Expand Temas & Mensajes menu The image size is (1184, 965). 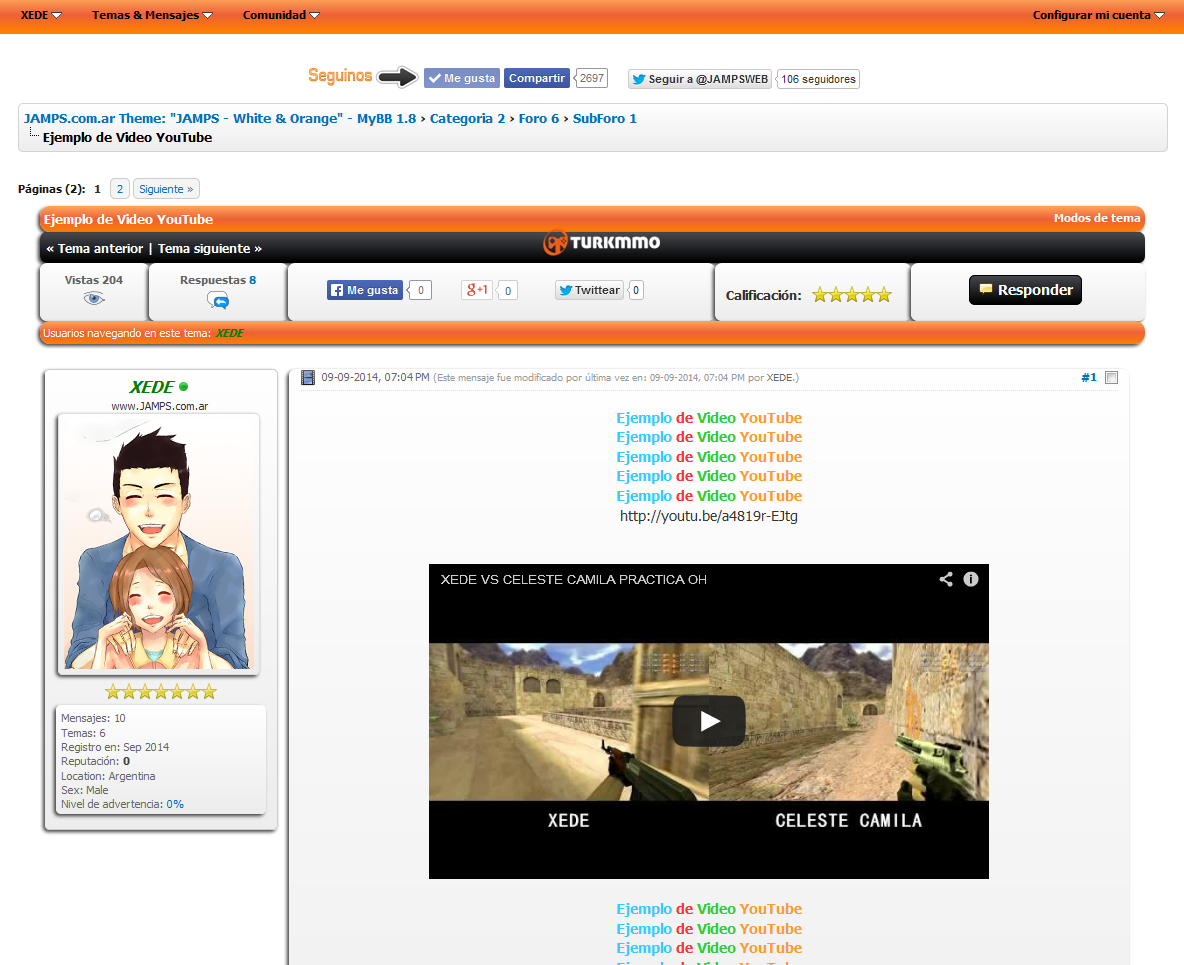click(152, 15)
